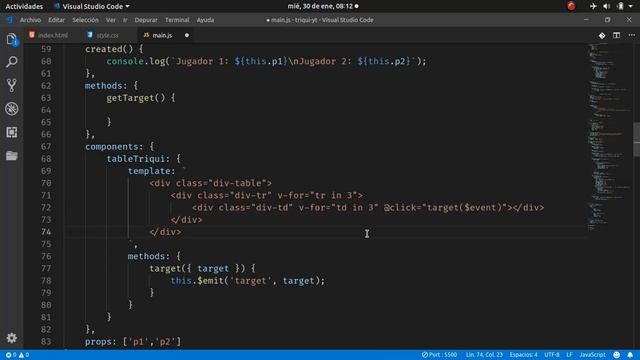The image size is (640, 360).
Task: Click unsaved dot on main.js tab
Action: pyautogui.click(x=187, y=36)
